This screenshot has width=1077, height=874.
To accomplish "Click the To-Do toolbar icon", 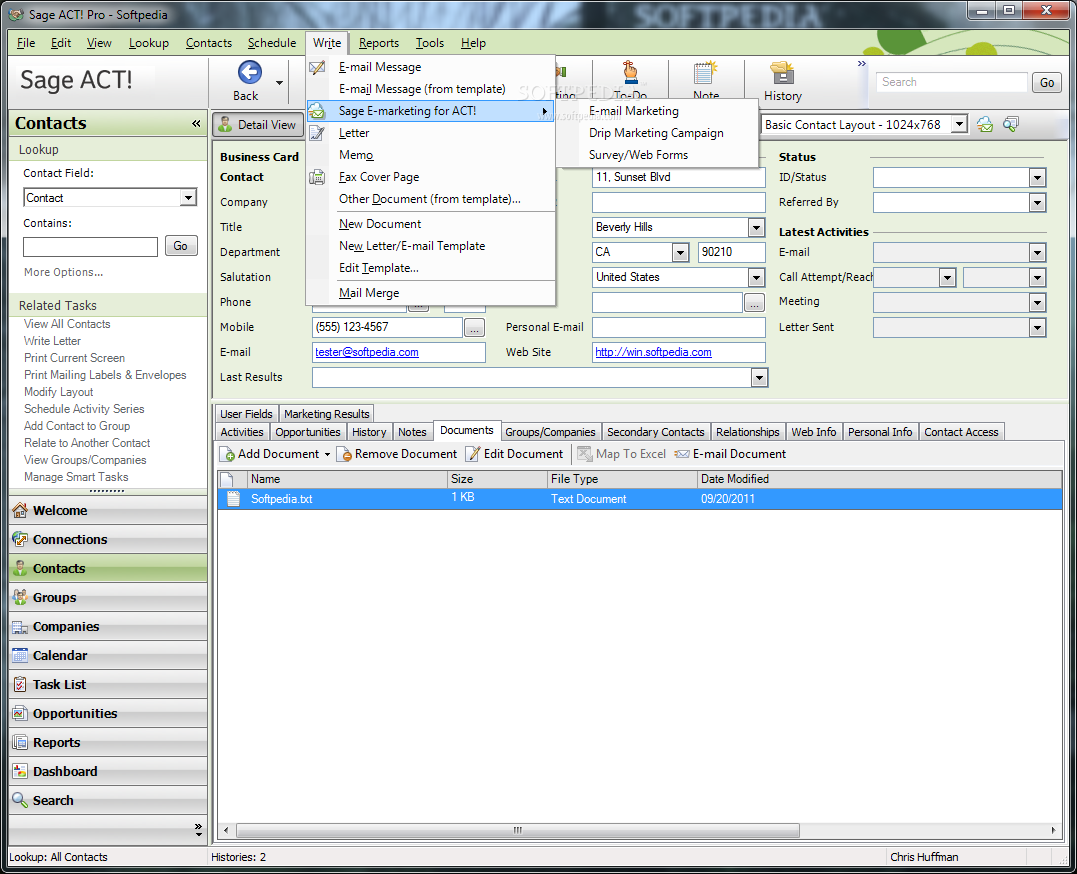I will point(630,72).
